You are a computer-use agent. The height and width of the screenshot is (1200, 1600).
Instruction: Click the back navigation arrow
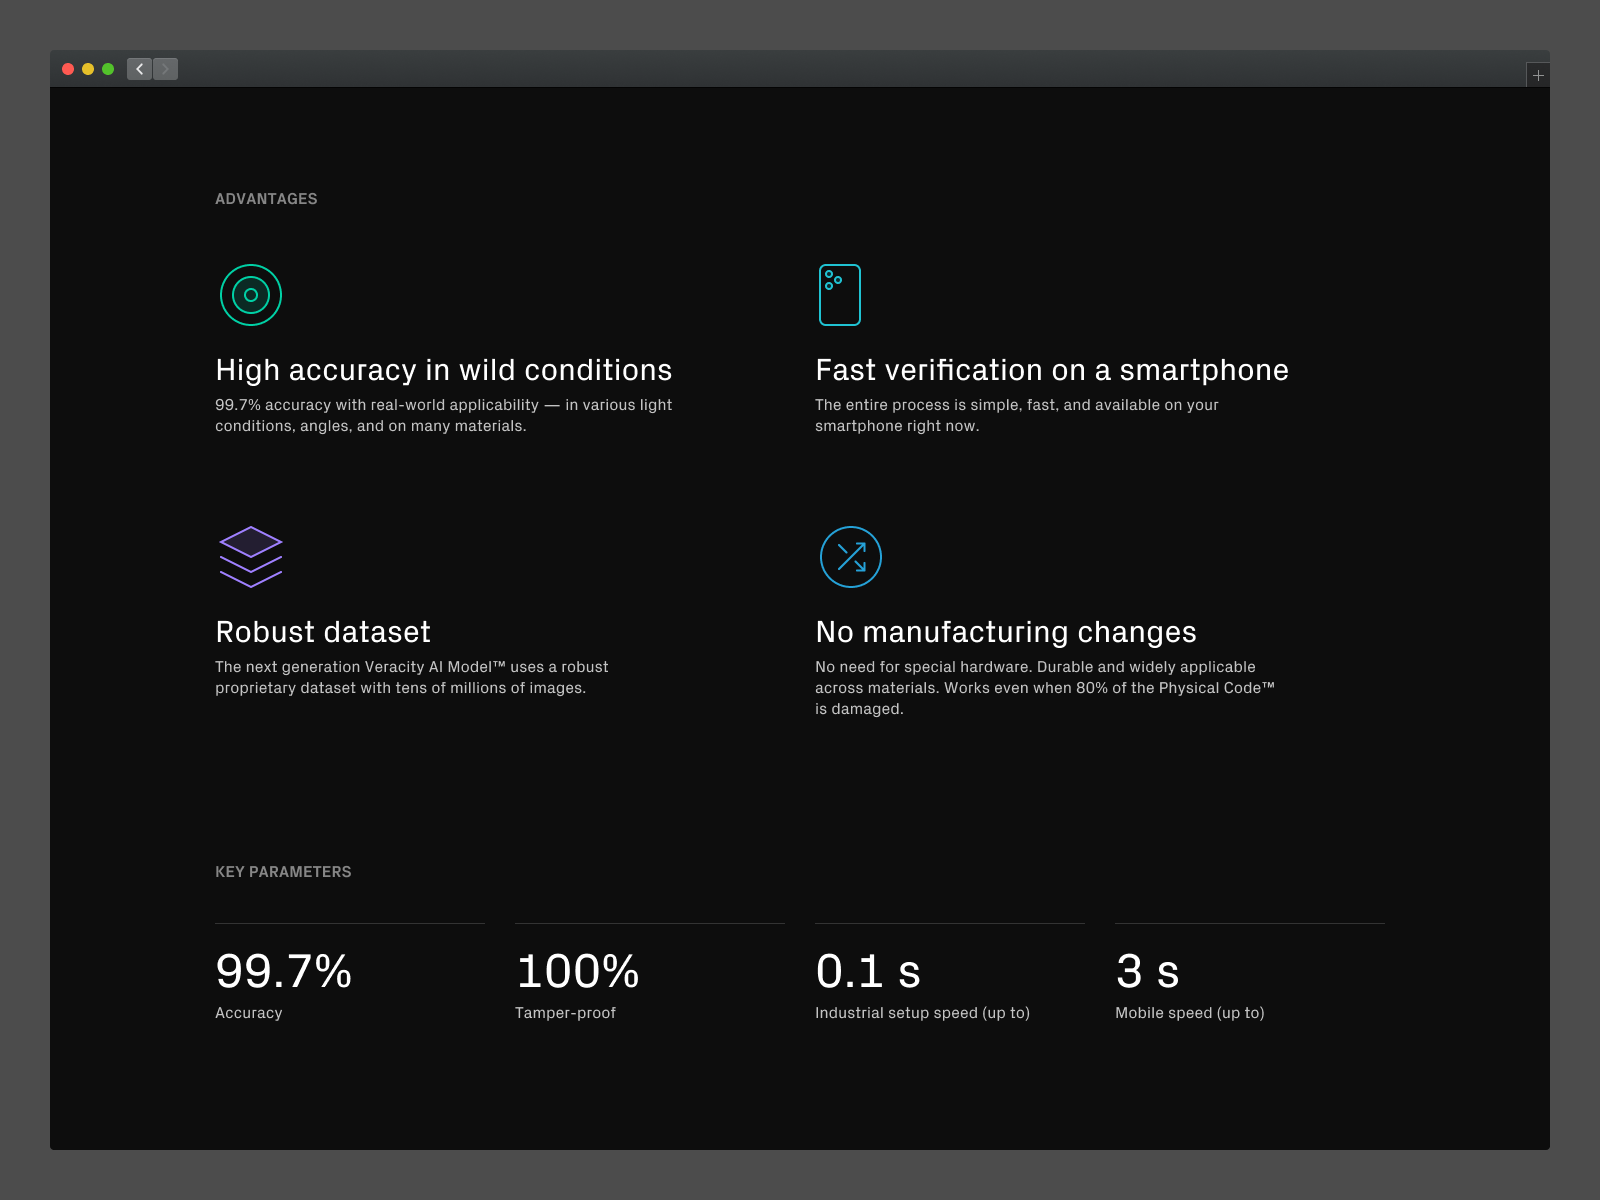139,69
